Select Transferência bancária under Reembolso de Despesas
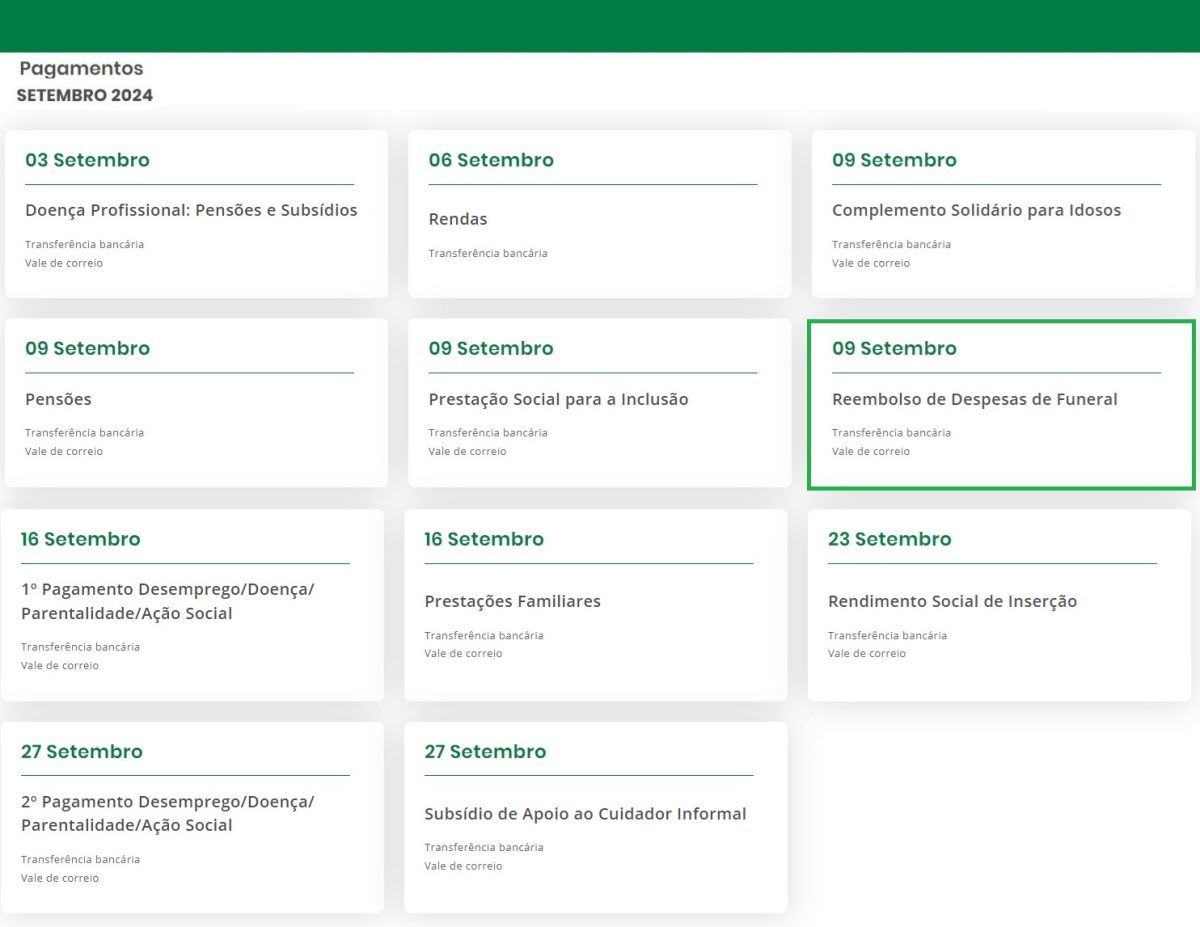1200x927 pixels. [891, 432]
